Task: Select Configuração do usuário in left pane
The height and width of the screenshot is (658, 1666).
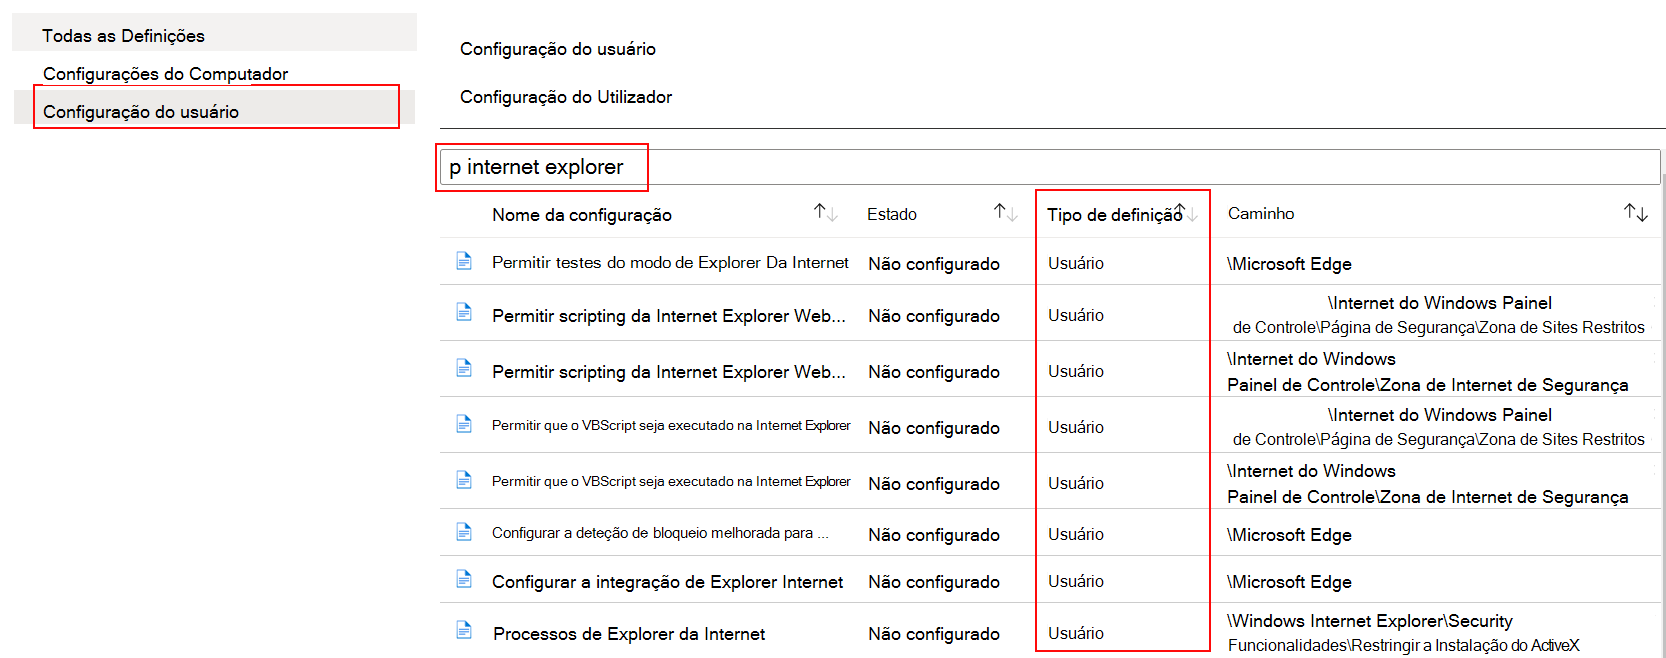Action: click(214, 109)
